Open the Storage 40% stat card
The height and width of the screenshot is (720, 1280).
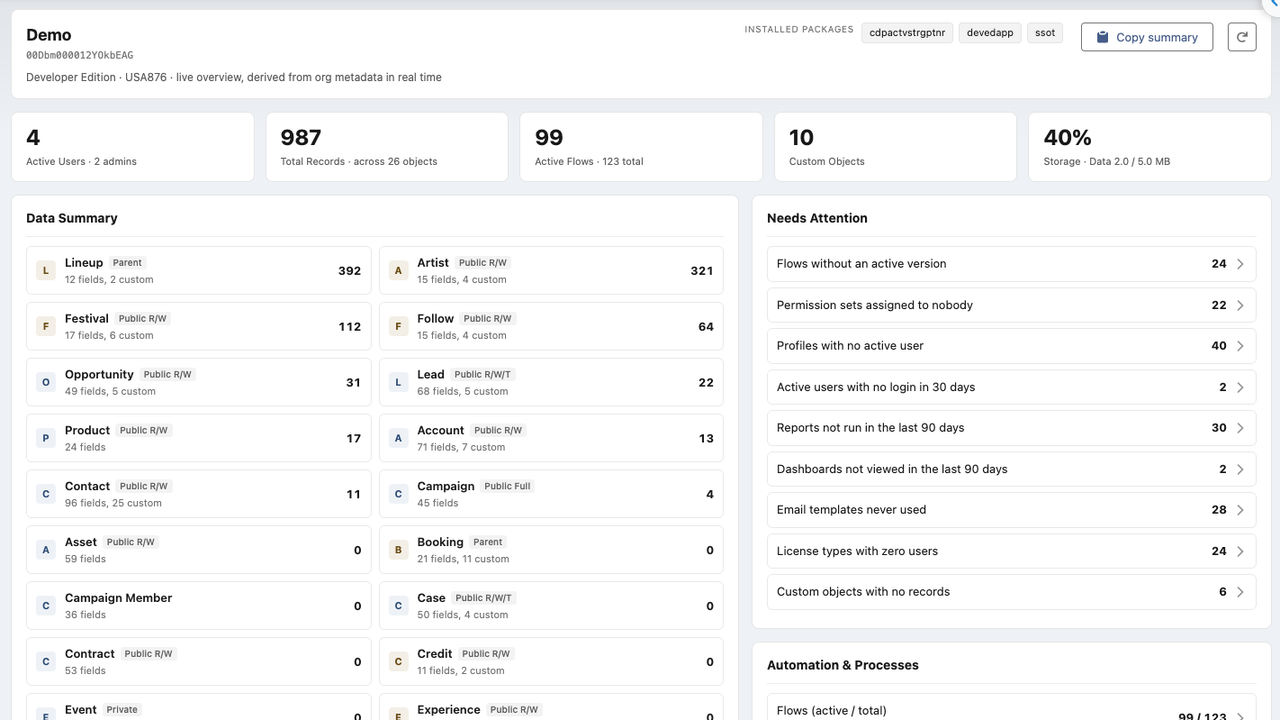point(1149,147)
